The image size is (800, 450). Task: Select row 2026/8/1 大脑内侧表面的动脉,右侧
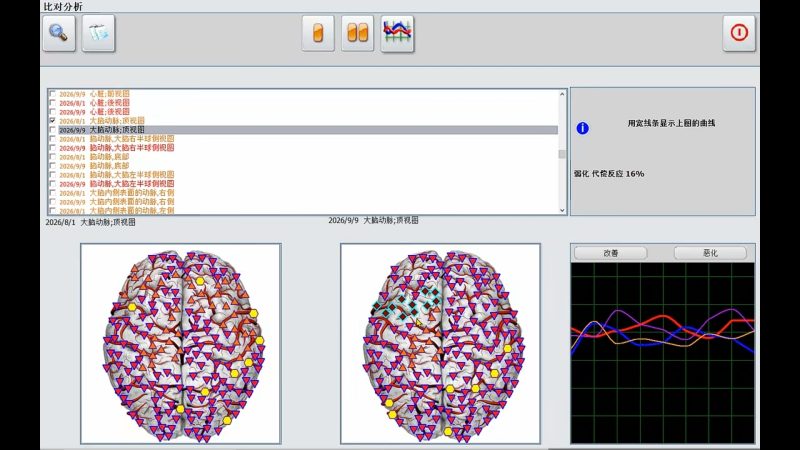pos(116,193)
